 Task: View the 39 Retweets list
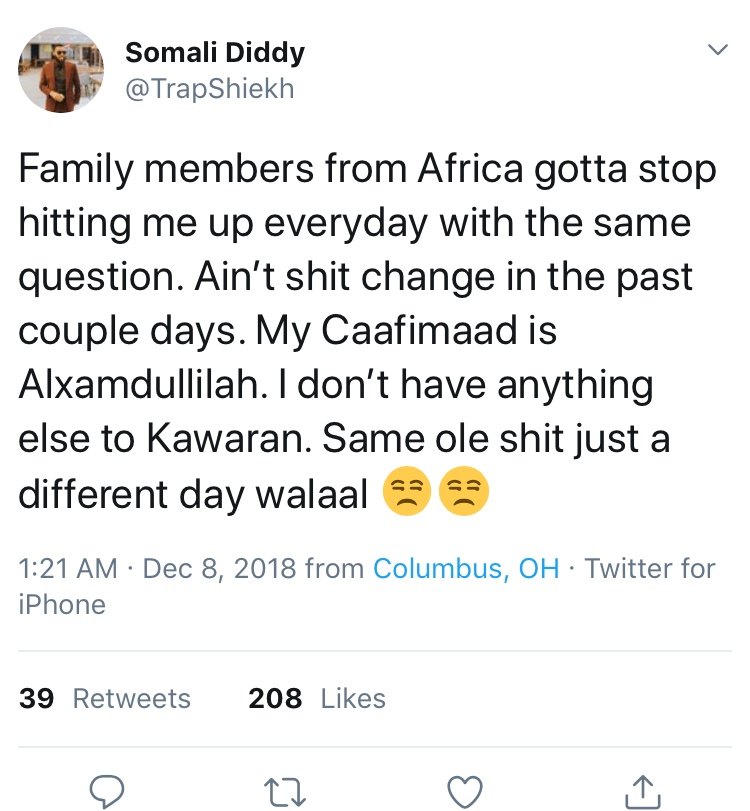click(x=105, y=697)
